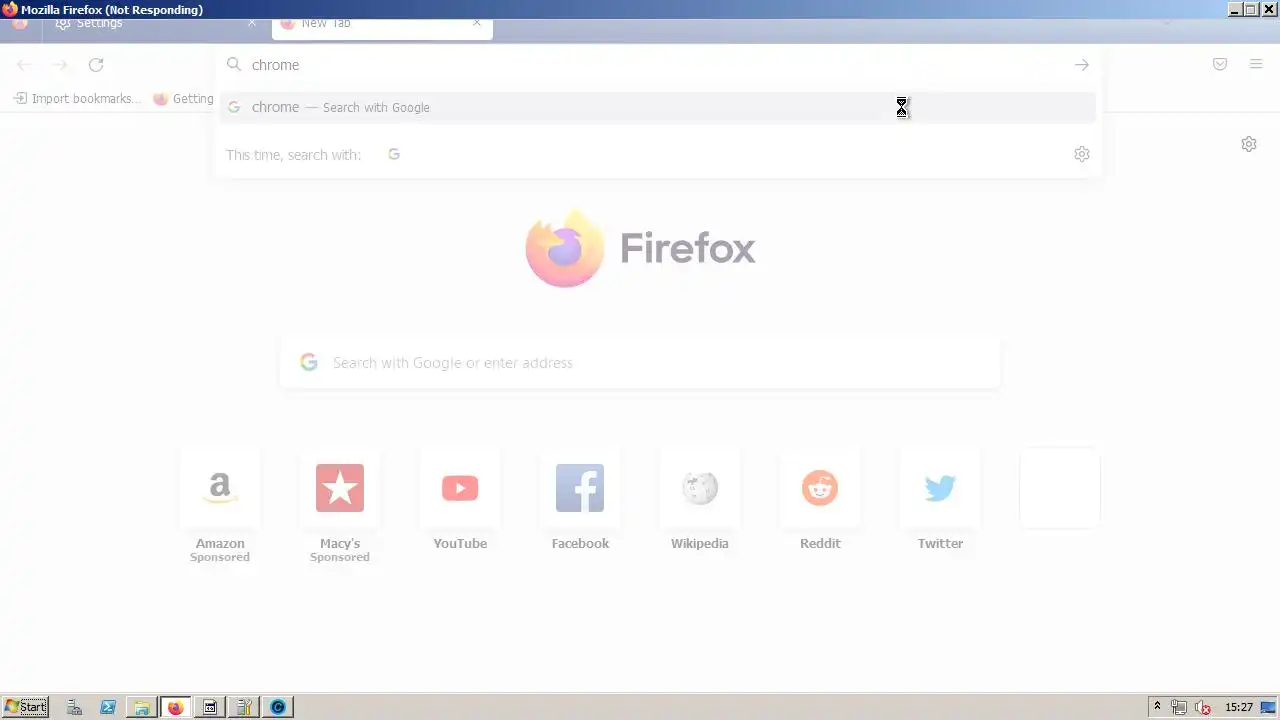The width and height of the screenshot is (1280, 720).
Task: Click the Start button
Action: click(25, 707)
